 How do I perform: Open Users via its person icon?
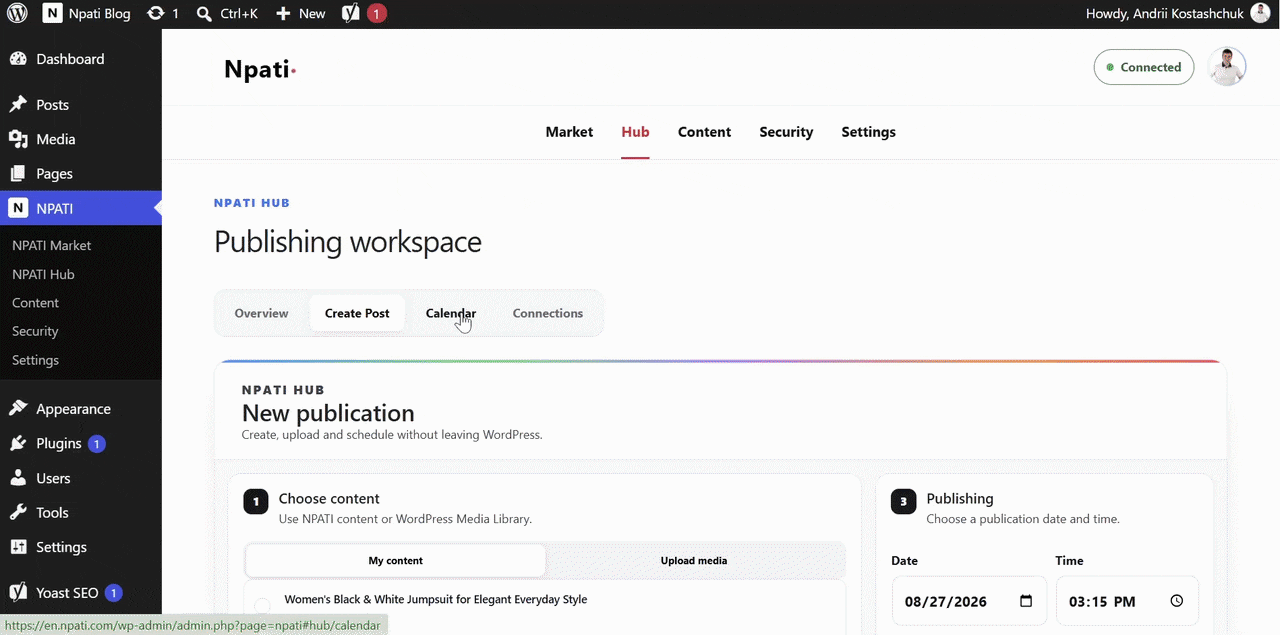(18, 478)
